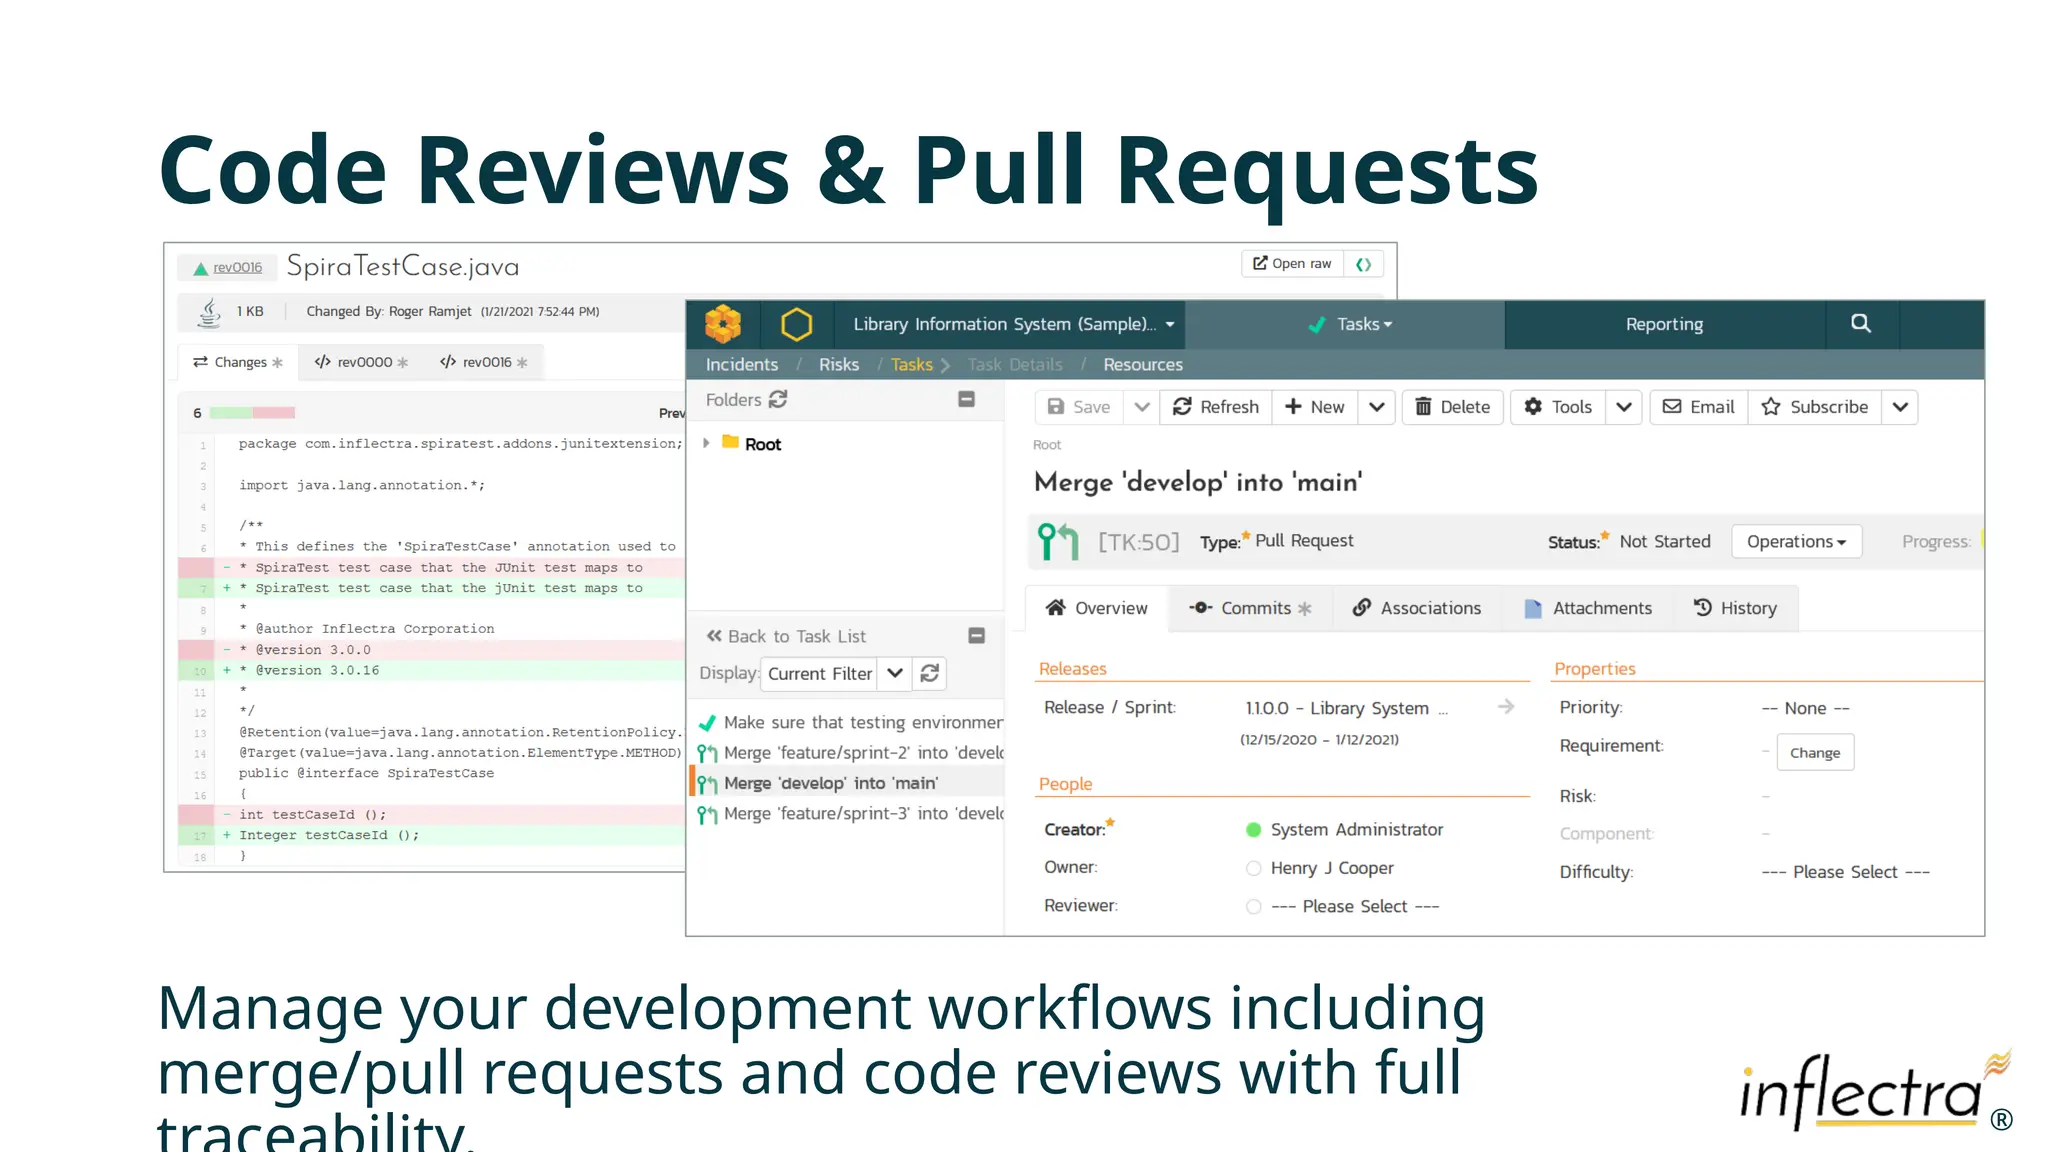Click the pull request icon beside TK:50
Screen dimensions: 2048x1152
(1058, 541)
